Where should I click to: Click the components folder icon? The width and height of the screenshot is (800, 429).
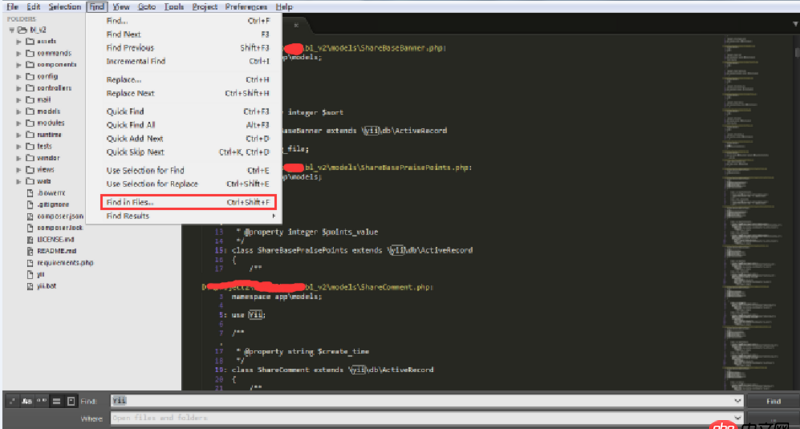(30, 65)
